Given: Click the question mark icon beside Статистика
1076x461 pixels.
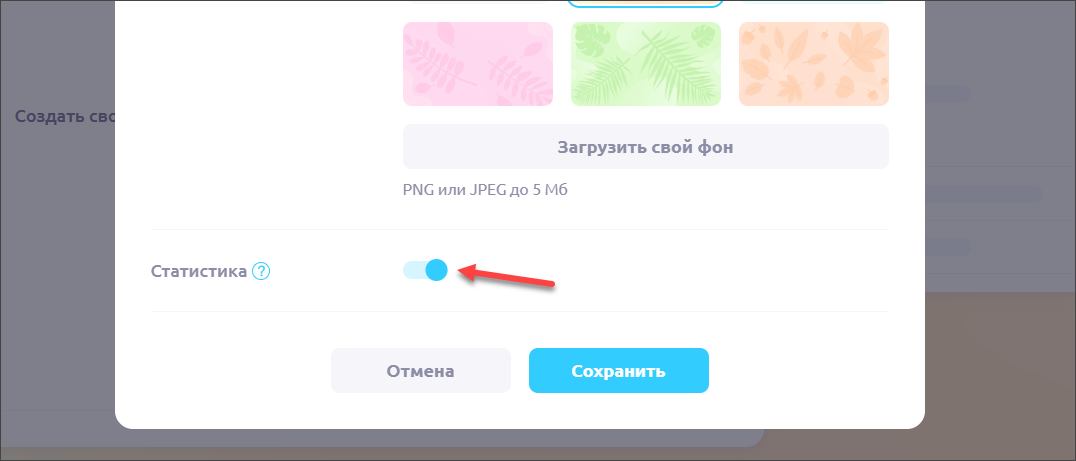Looking at the screenshot, I should (x=261, y=272).
